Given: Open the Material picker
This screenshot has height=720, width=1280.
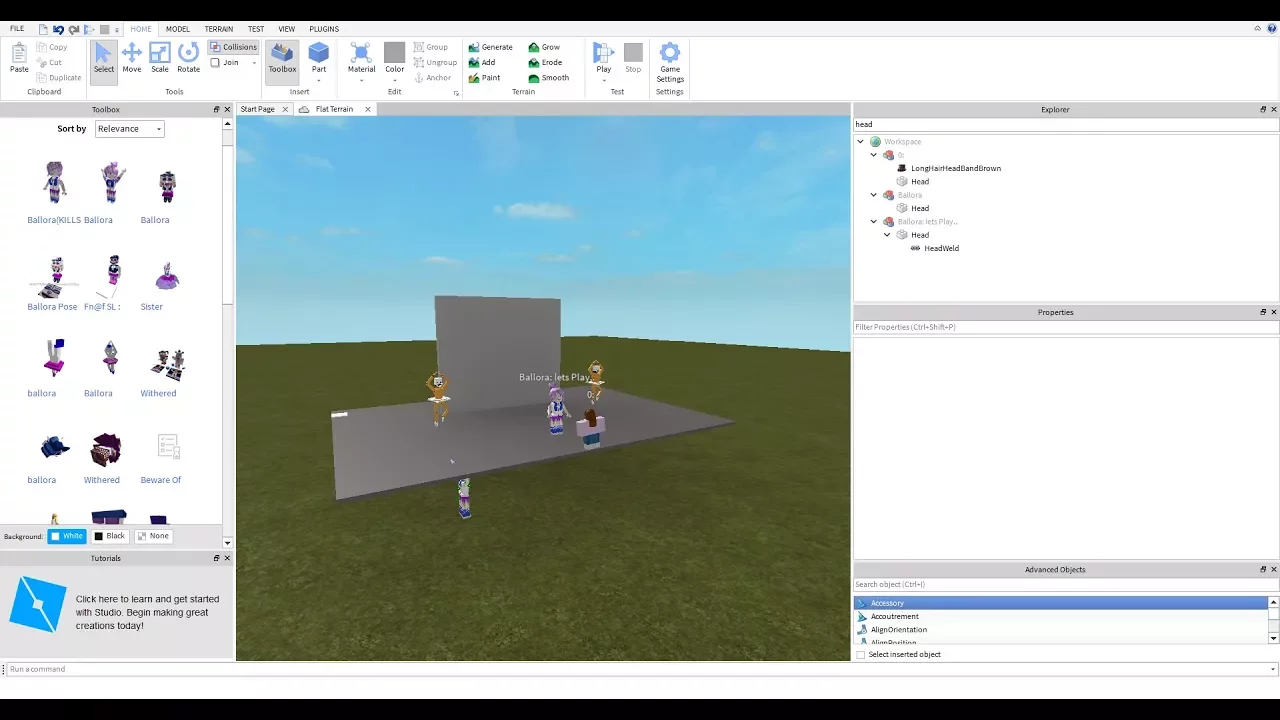Looking at the screenshot, I should 361,58.
